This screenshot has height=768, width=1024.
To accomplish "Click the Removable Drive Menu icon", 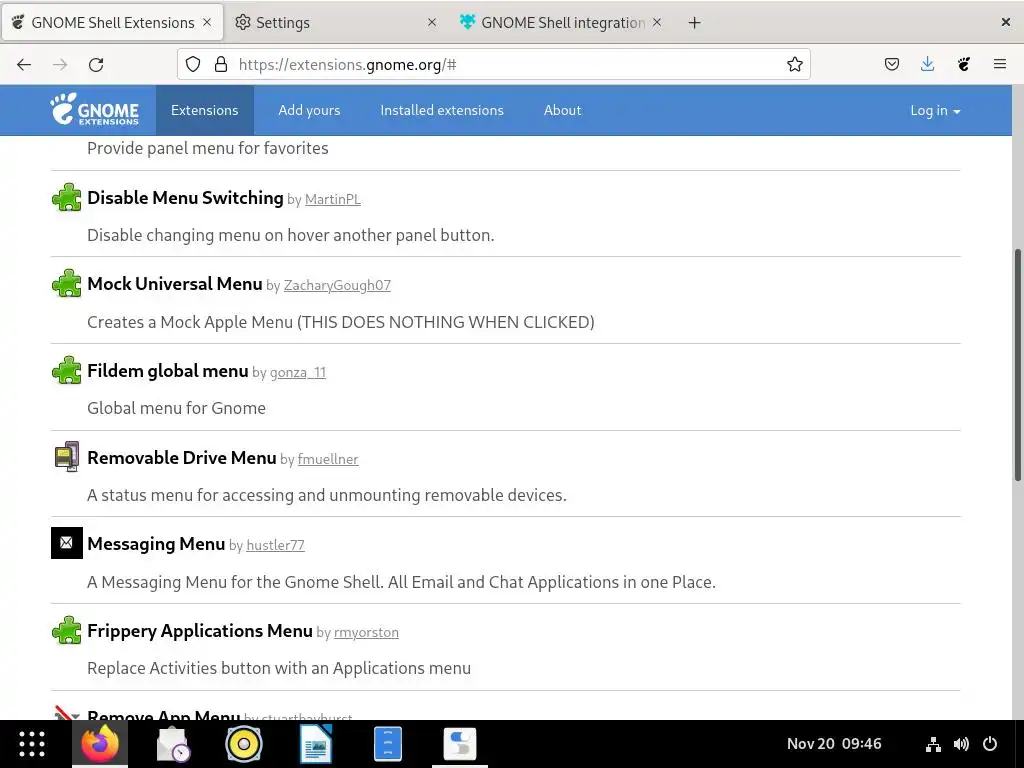I will pyautogui.click(x=67, y=456).
